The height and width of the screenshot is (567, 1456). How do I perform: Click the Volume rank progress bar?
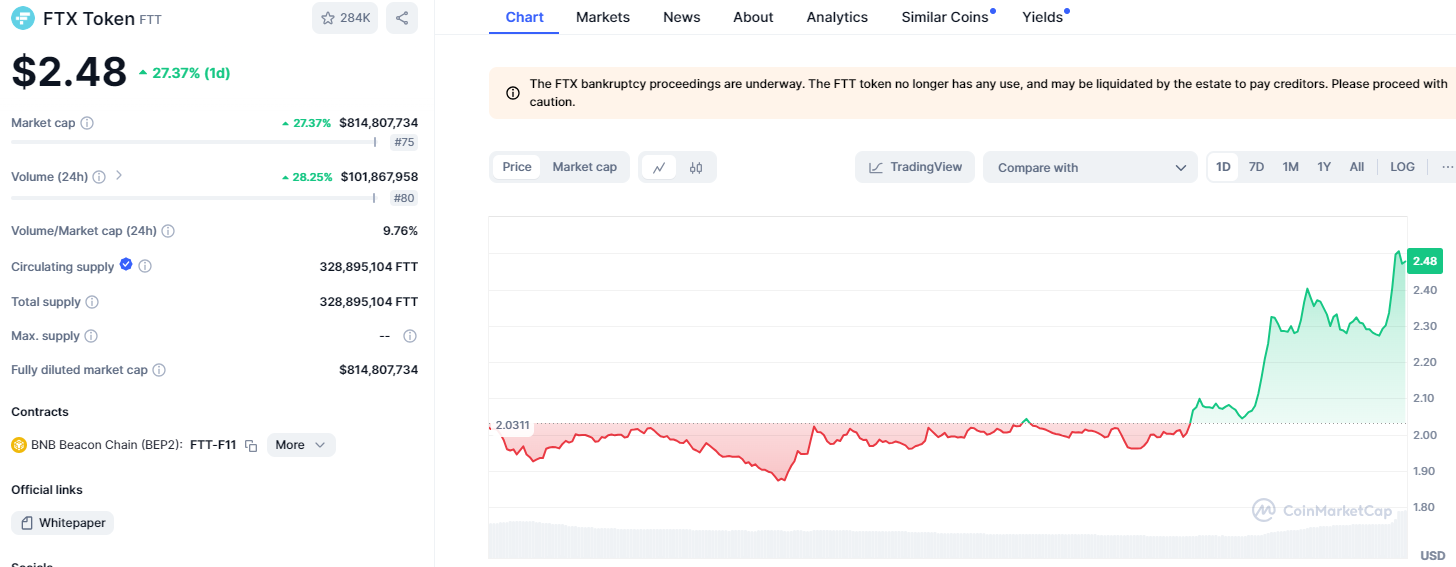(x=195, y=198)
